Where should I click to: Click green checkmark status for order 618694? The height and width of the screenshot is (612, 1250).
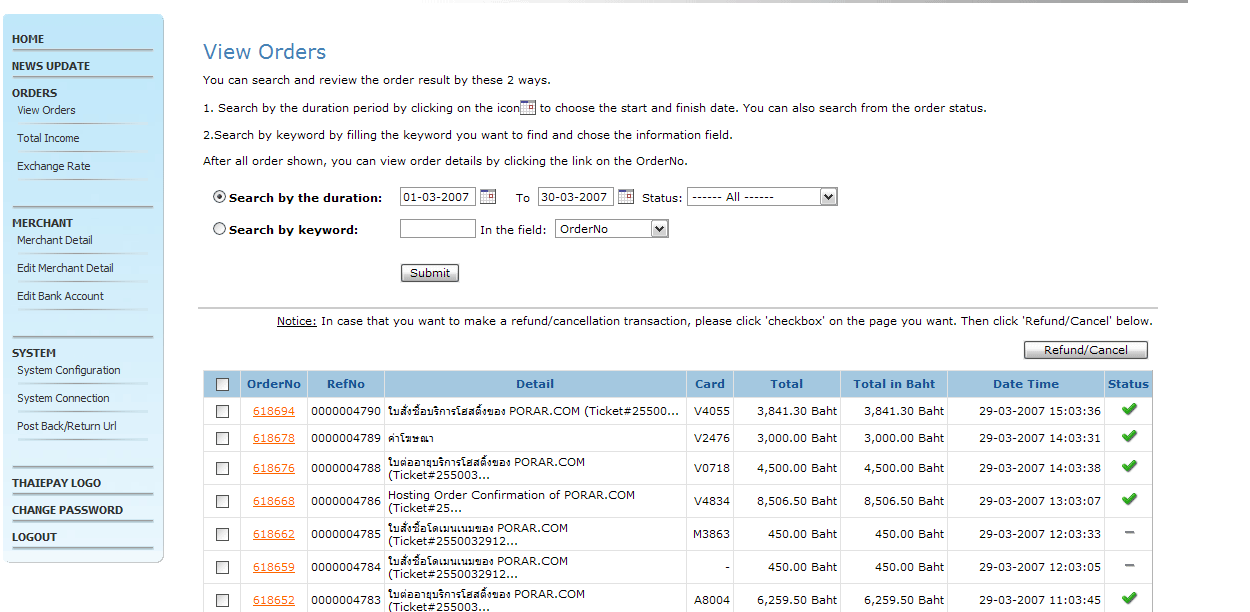click(1129, 409)
